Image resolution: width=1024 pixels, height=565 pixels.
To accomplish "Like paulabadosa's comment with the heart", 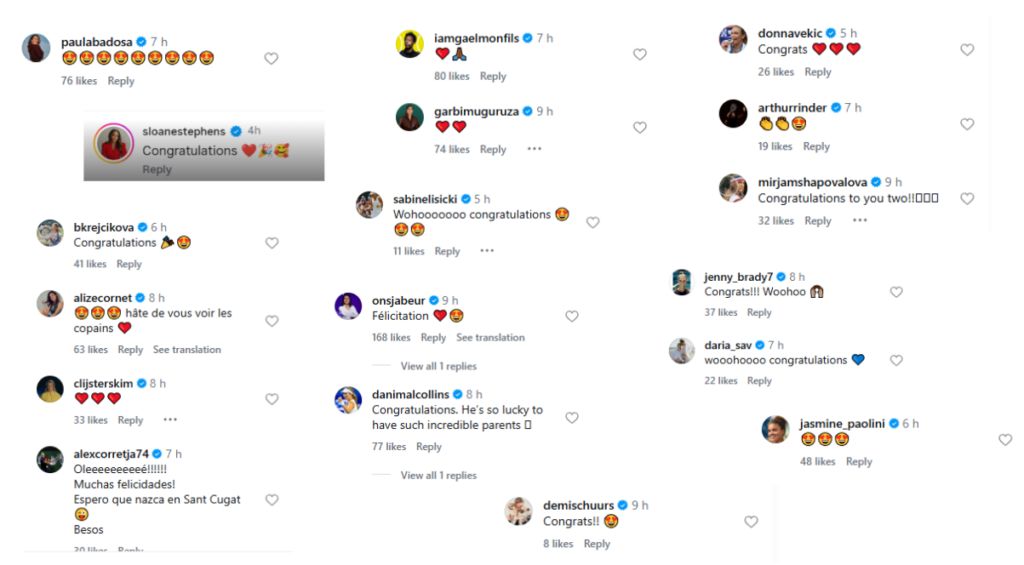I will [271, 59].
